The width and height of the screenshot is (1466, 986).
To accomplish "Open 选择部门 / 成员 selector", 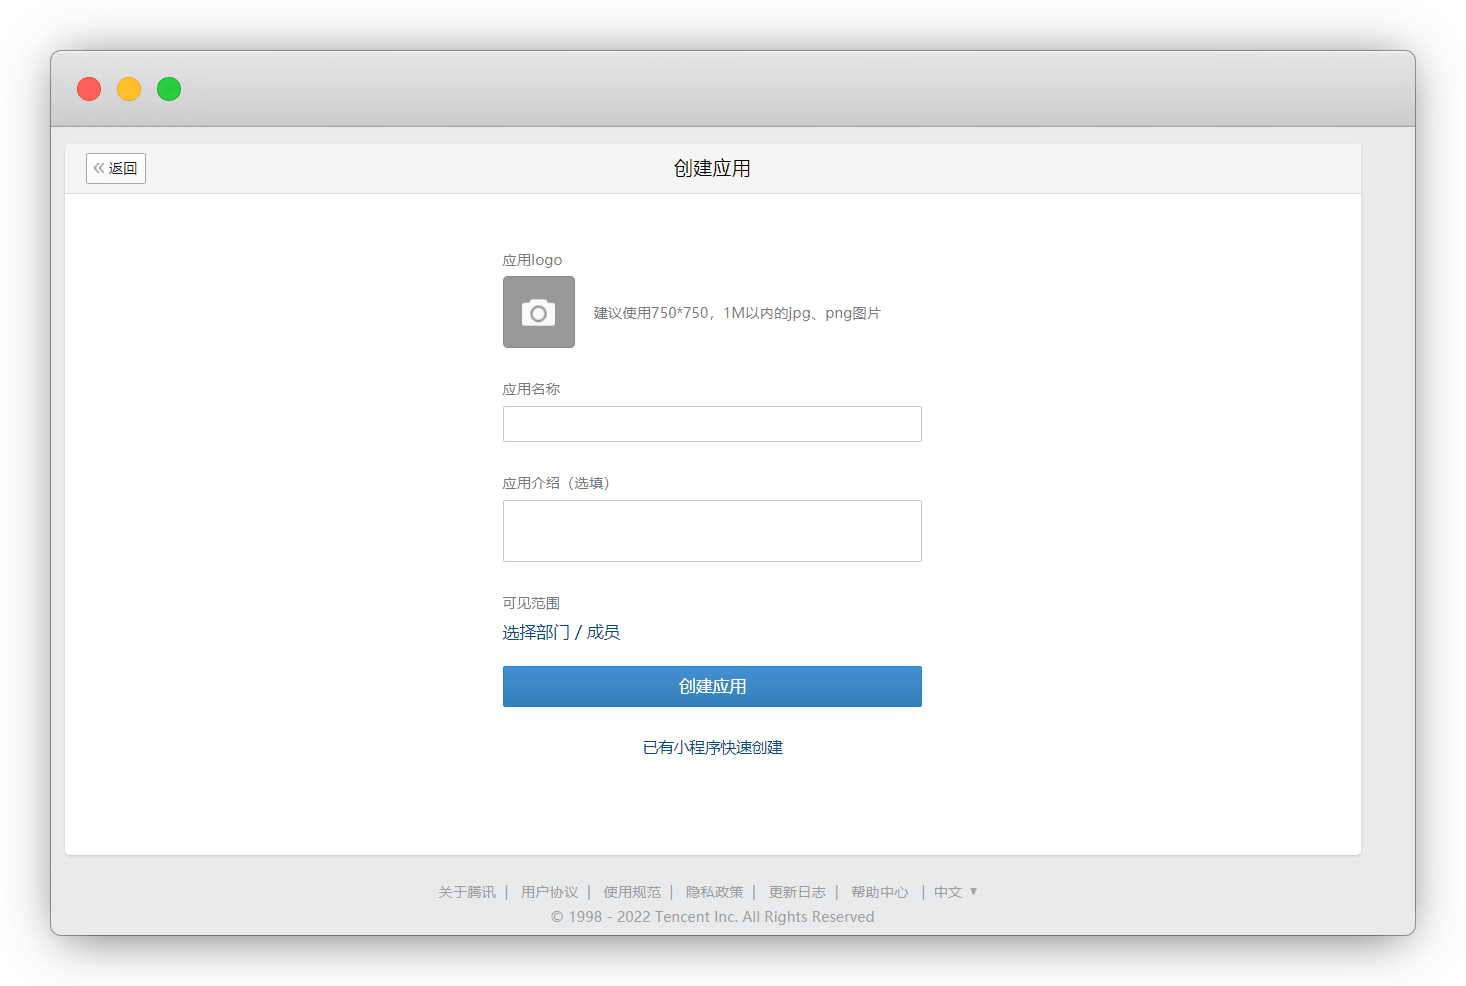I will (561, 632).
